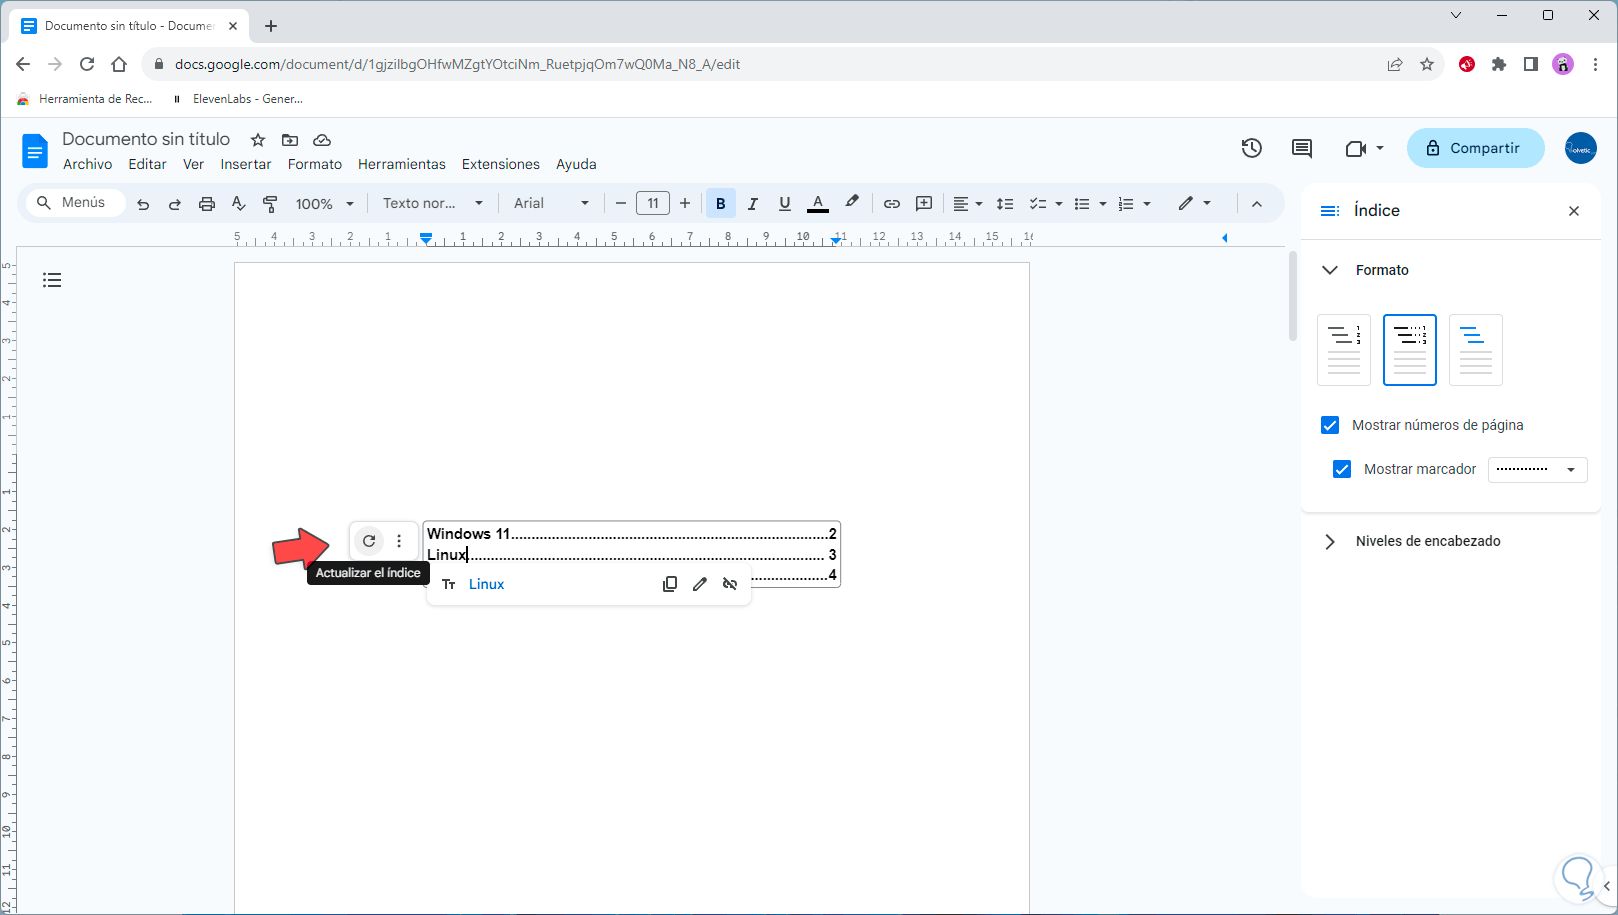Open the highlight color pen tool

pos(852,203)
